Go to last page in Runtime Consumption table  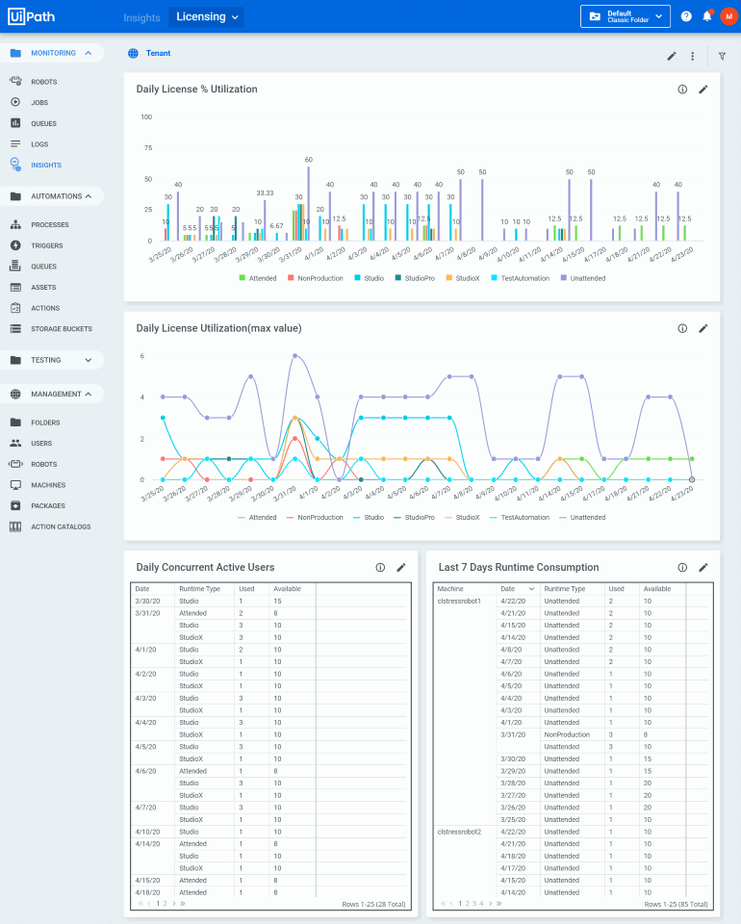[499, 903]
